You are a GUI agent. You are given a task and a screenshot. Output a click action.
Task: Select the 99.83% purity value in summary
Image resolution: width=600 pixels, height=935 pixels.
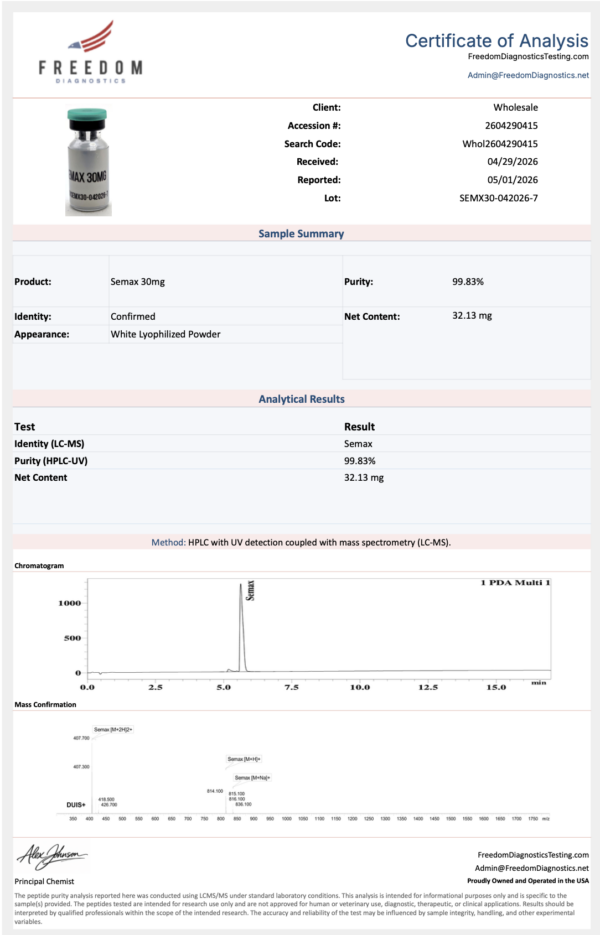click(468, 281)
